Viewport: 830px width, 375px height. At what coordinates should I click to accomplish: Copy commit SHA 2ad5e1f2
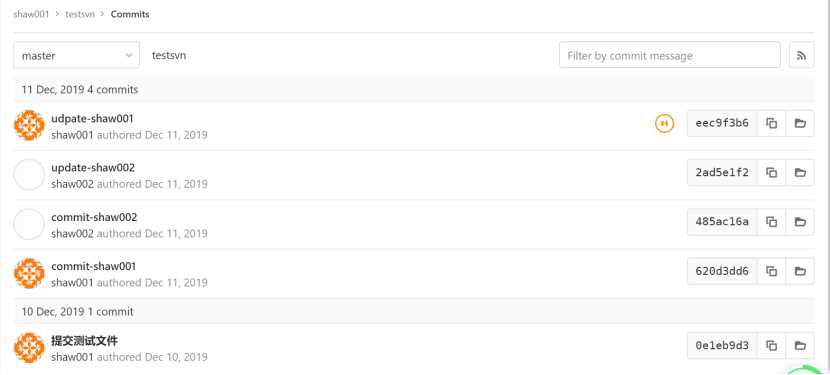click(x=771, y=173)
